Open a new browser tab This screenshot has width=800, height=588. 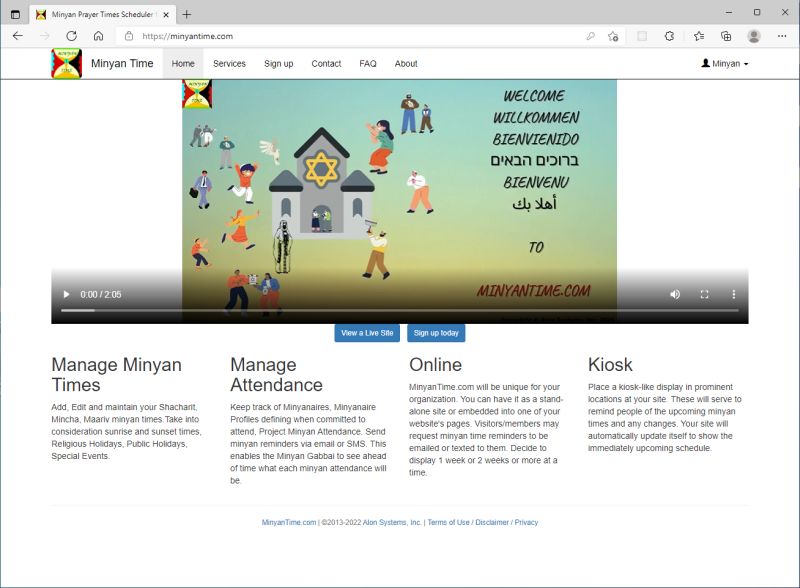coord(187,14)
